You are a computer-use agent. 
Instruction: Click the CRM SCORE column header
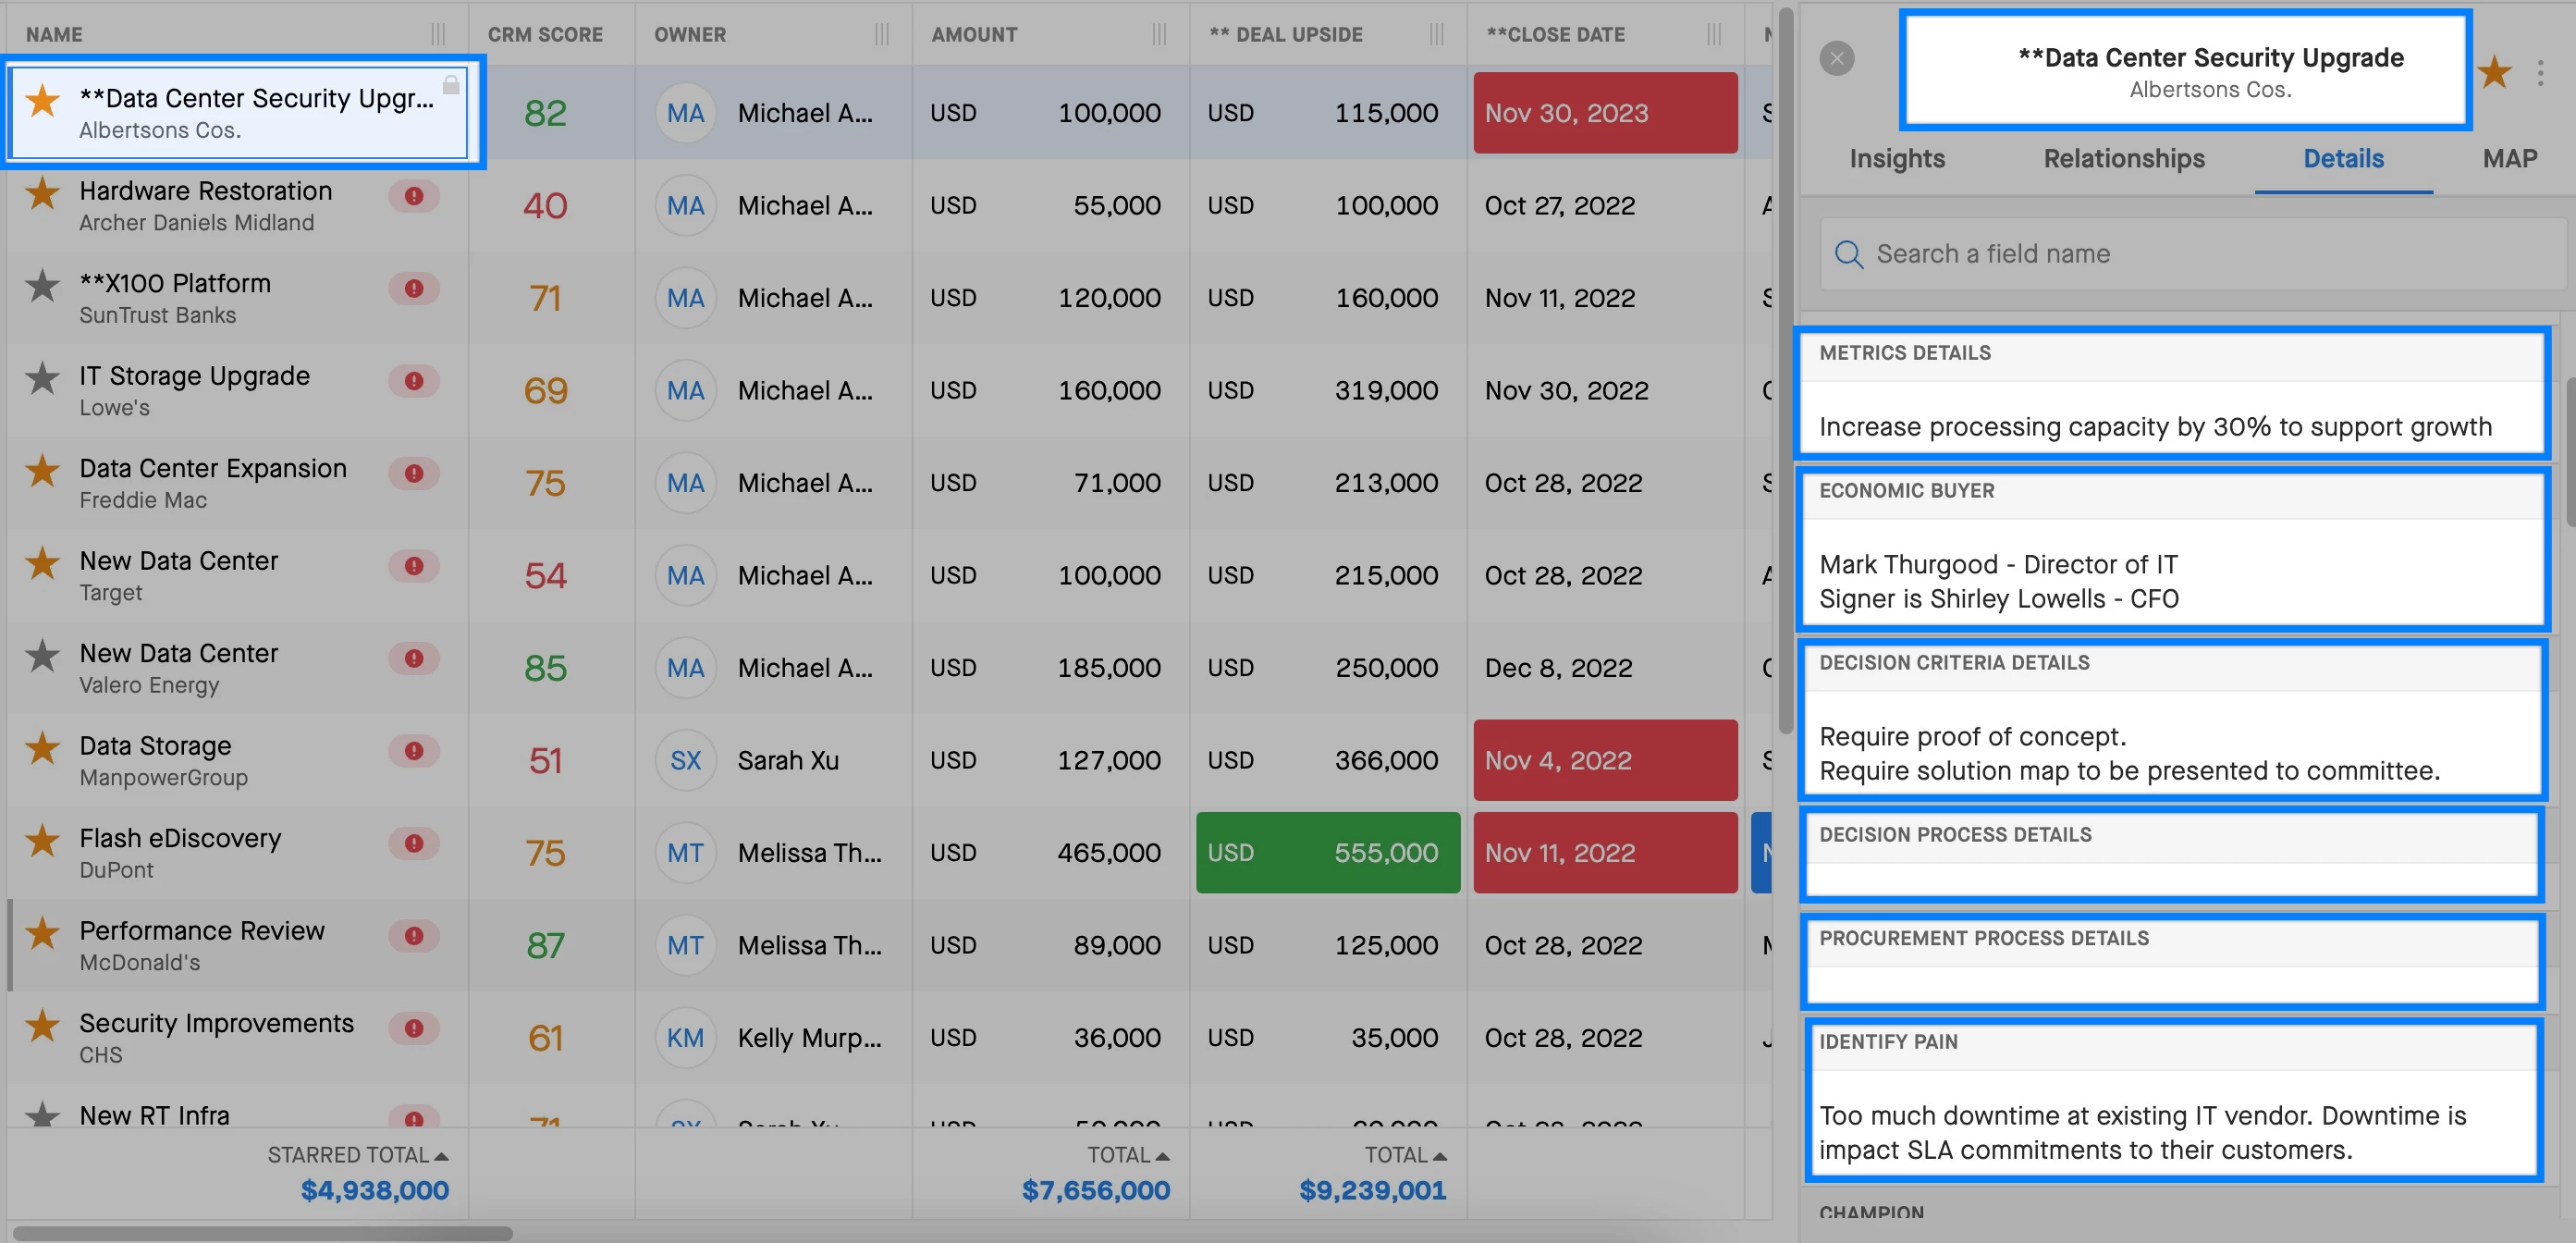tap(545, 35)
